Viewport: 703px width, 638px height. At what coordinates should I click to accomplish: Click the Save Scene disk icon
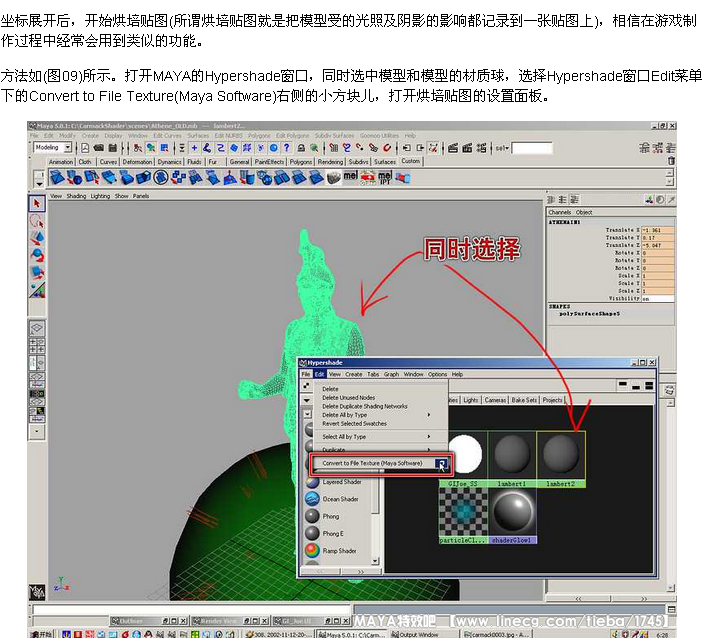(113, 148)
